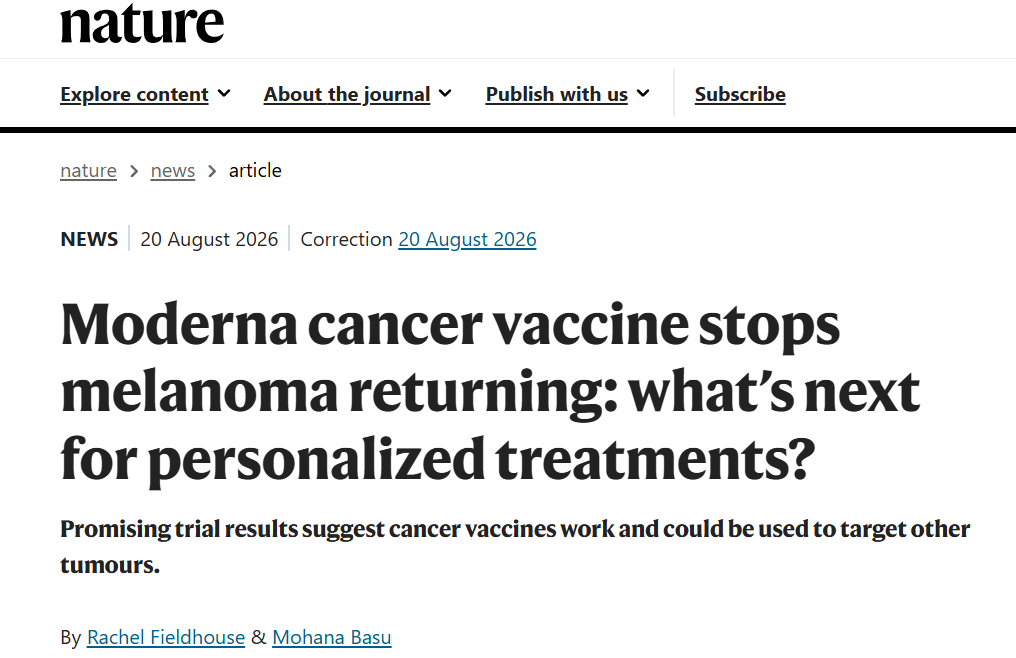This screenshot has height=658, width=1016.
Task: Expand the chevron beside About the journal
Action: tap(445, 93)
